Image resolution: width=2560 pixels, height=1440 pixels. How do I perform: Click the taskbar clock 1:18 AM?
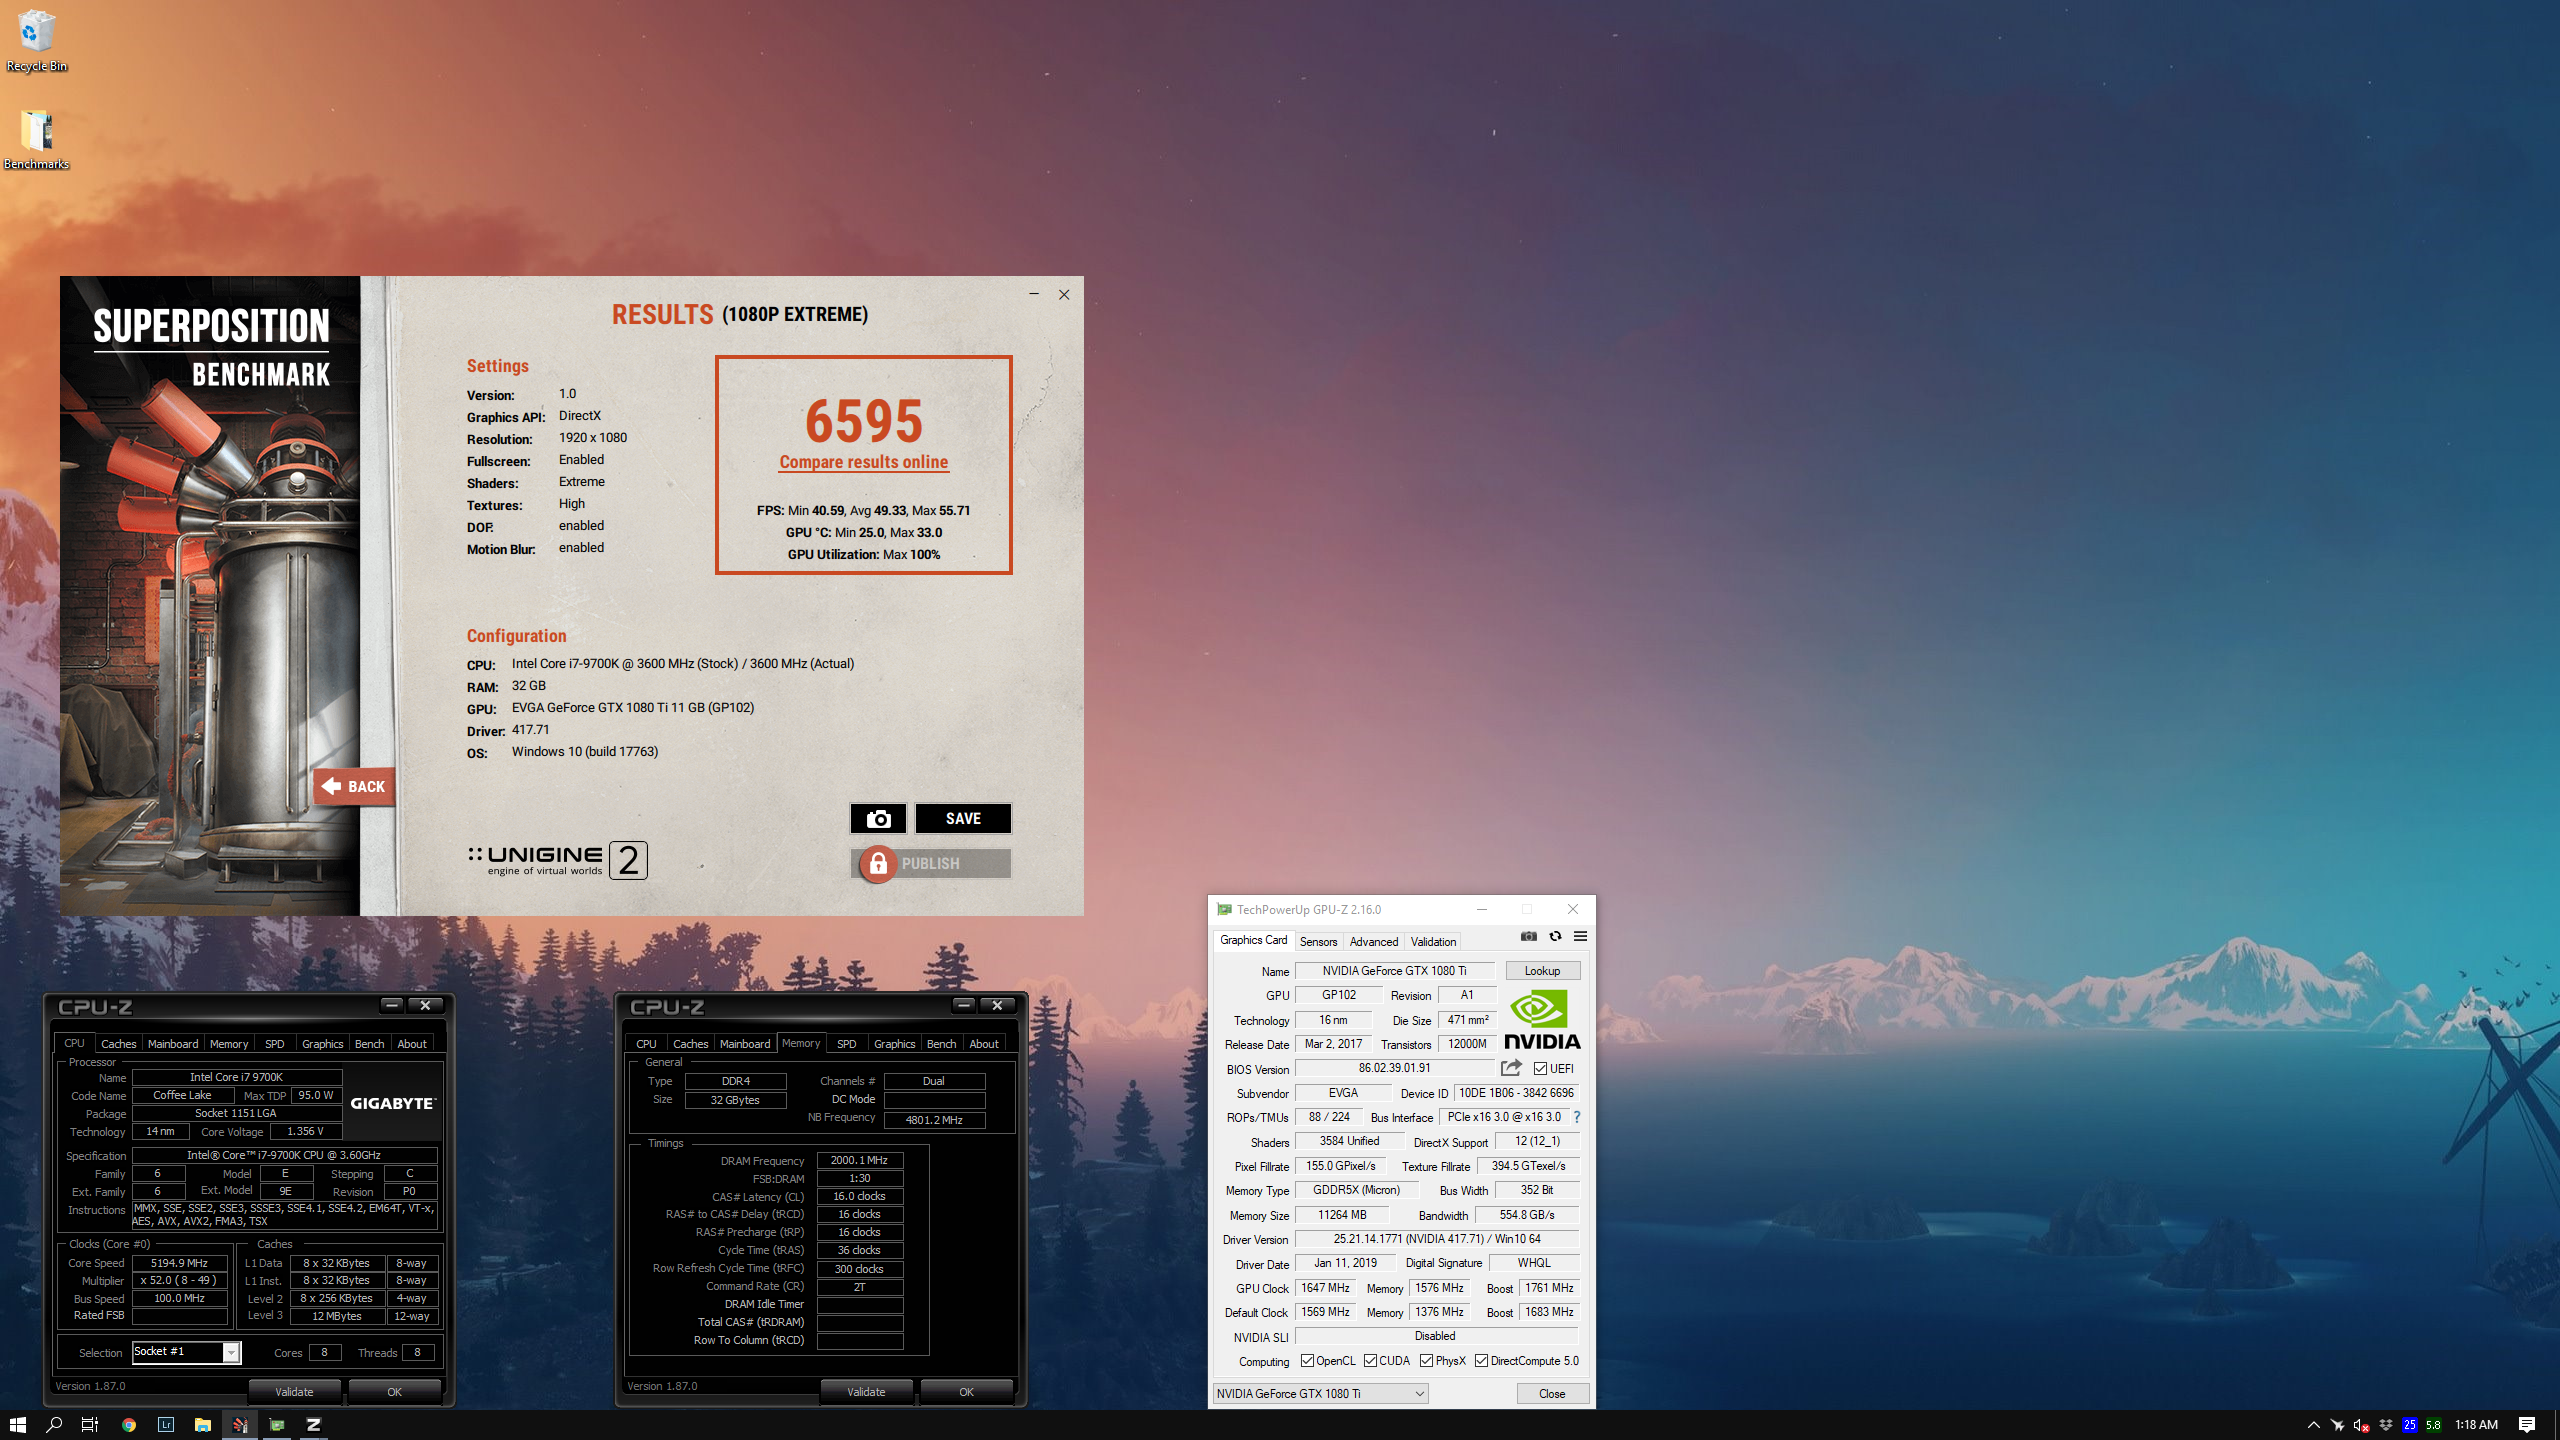2476,1425
